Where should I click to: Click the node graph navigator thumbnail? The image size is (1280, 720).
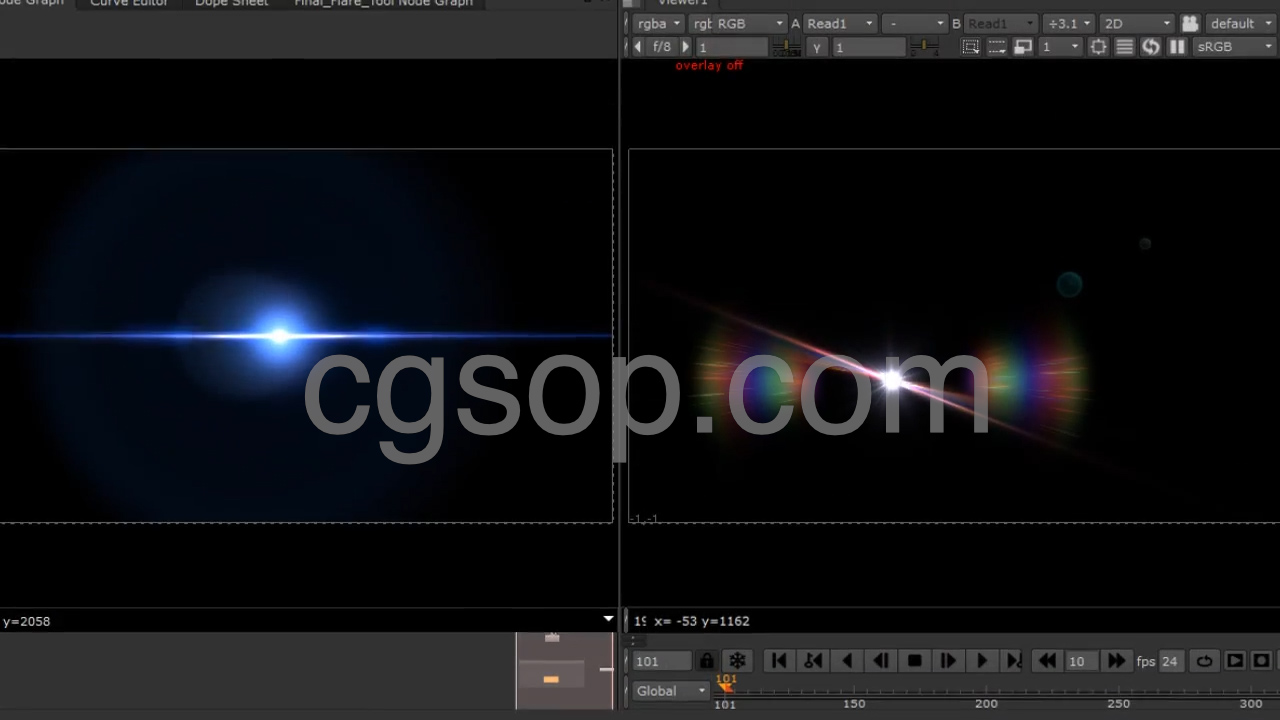pyautogui.click(x=565, y=670)
